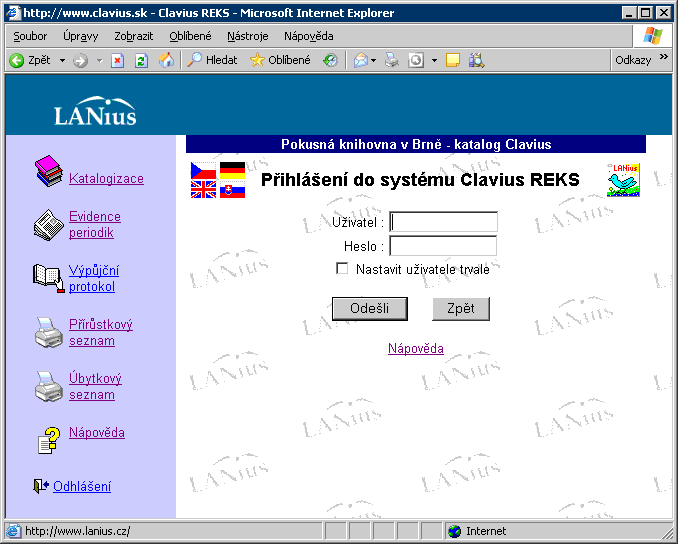The image size is (678, 544).
Task: Open the Přírůstkový seznam link
Action: pos(101,333)
